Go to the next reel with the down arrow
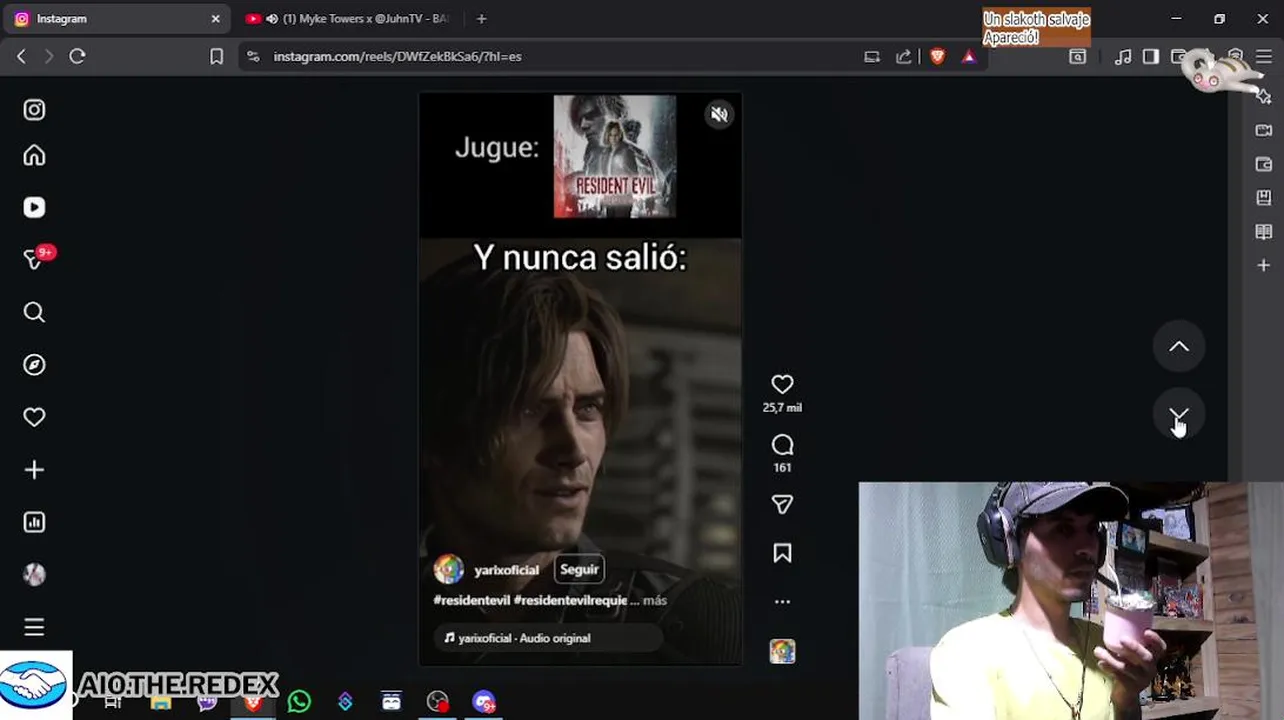This screenshot has height=720, width=1284. [1179, 416]
